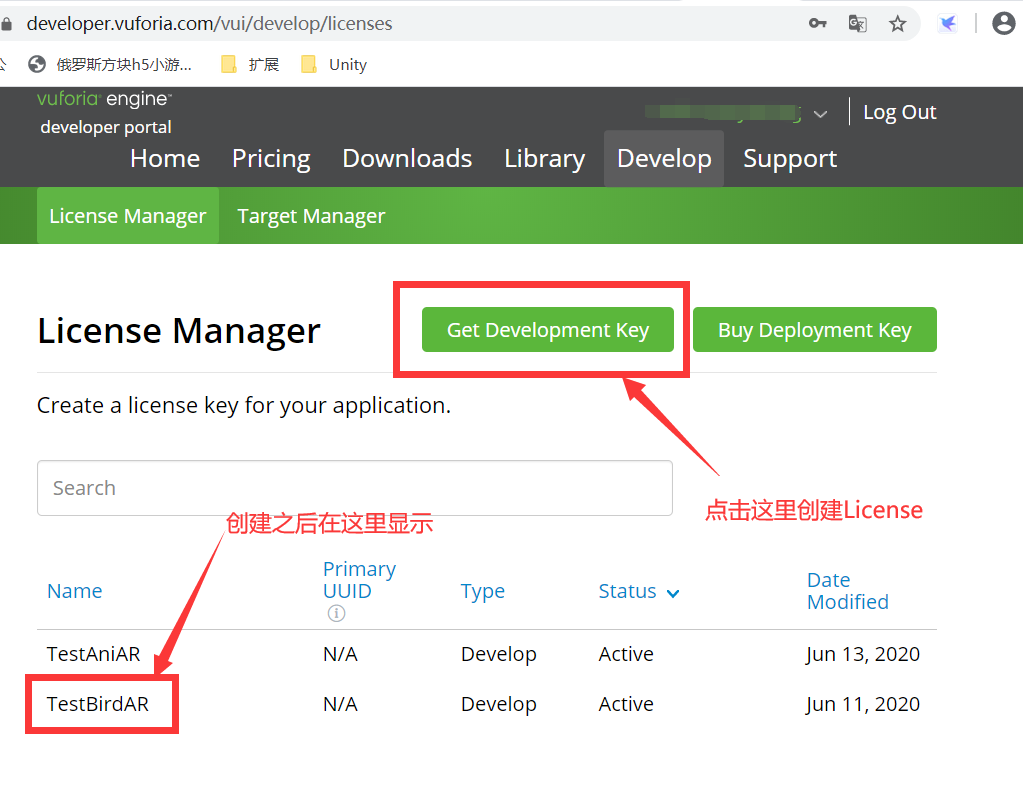Click the Active status of TestAniAR
1023x794 pixels.
coord(626,654)
